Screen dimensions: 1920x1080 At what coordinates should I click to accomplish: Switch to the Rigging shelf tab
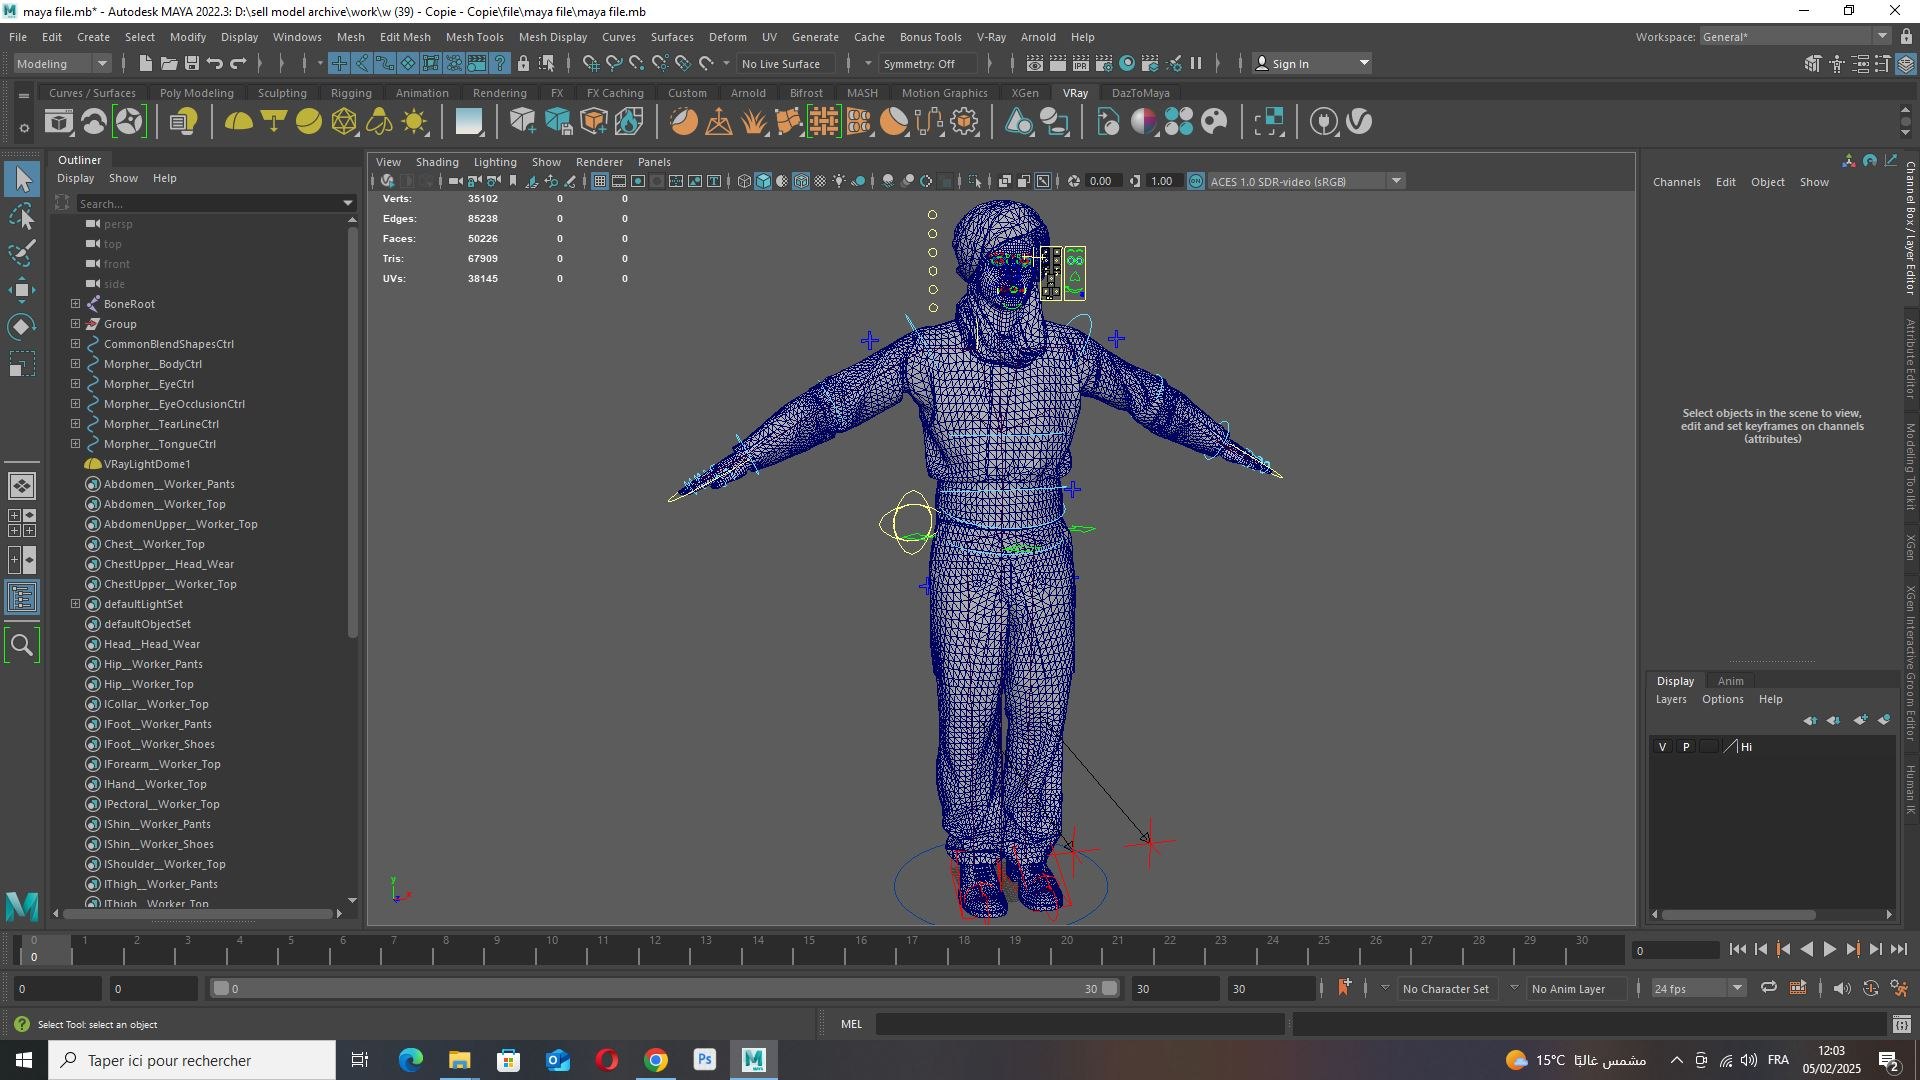tap(351, 93)
